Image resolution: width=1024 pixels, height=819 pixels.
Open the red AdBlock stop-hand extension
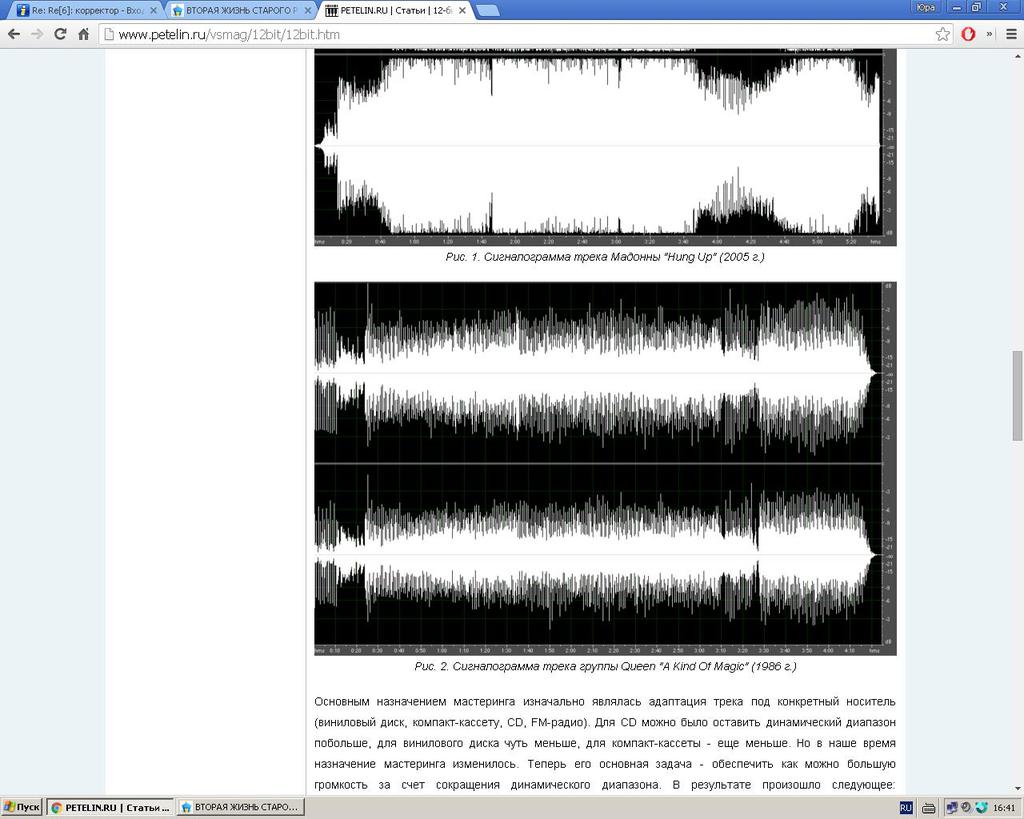[968, 34]
